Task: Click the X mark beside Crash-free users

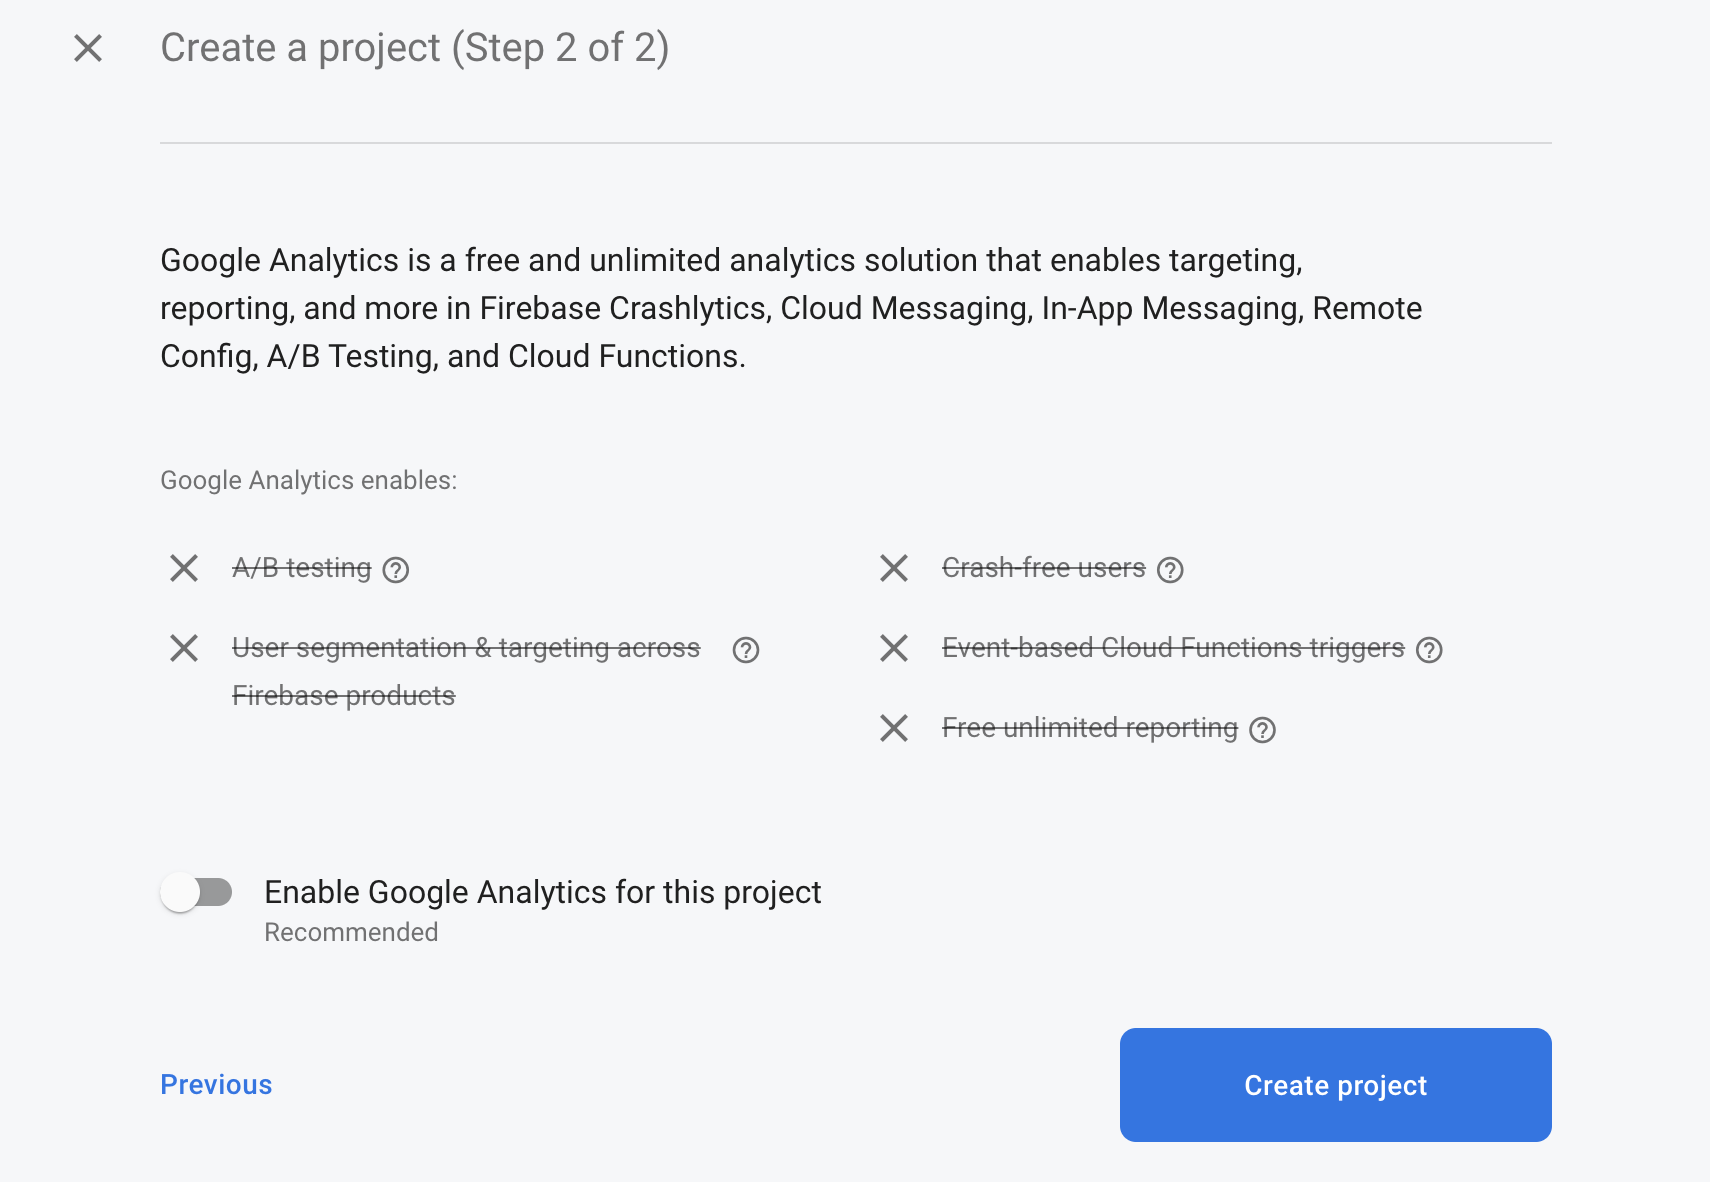Action: tap(894, 568)
